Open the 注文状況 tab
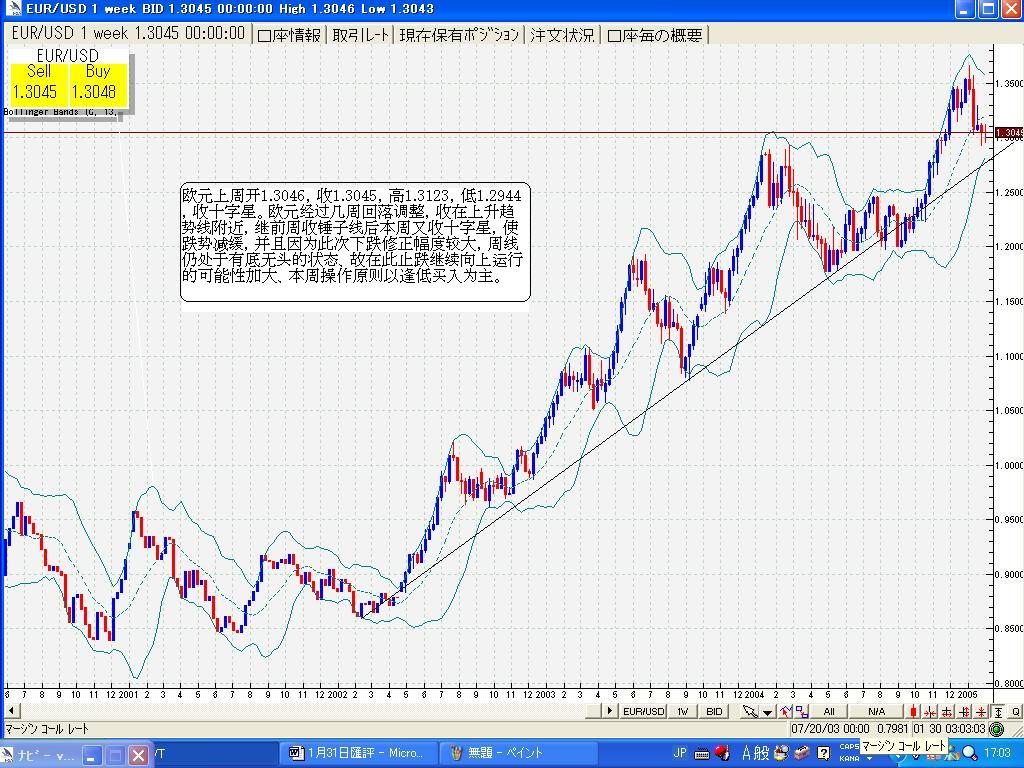This screenshot has height=768, width=1024. 562,35
